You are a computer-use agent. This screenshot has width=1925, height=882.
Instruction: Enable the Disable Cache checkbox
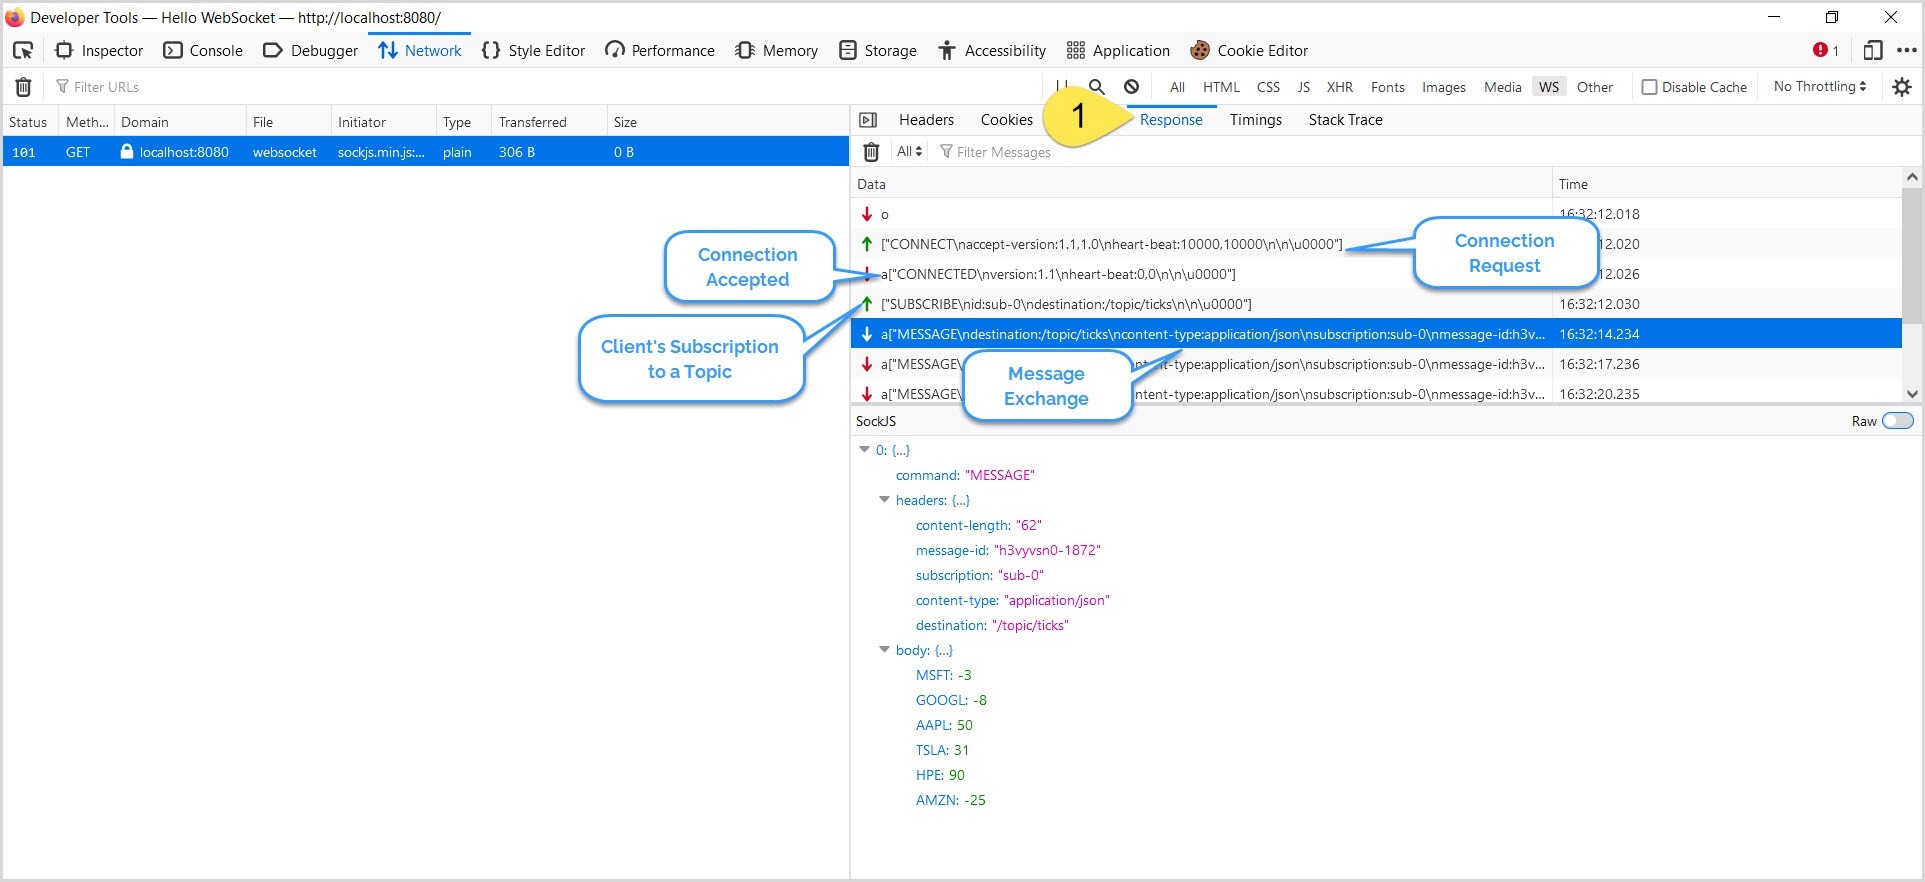point(1650,87)
